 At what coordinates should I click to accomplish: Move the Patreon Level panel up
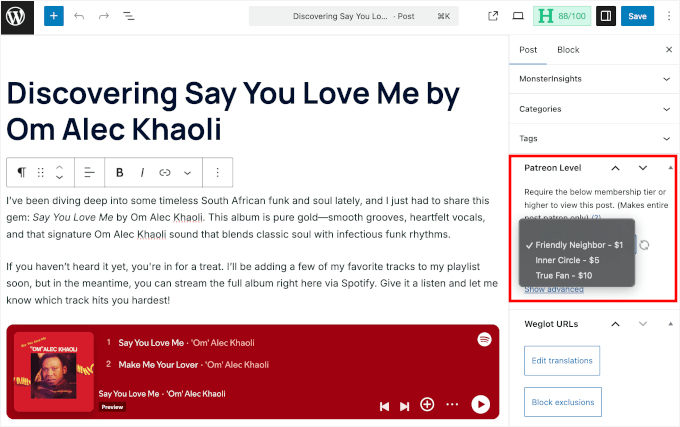point(615,168)
